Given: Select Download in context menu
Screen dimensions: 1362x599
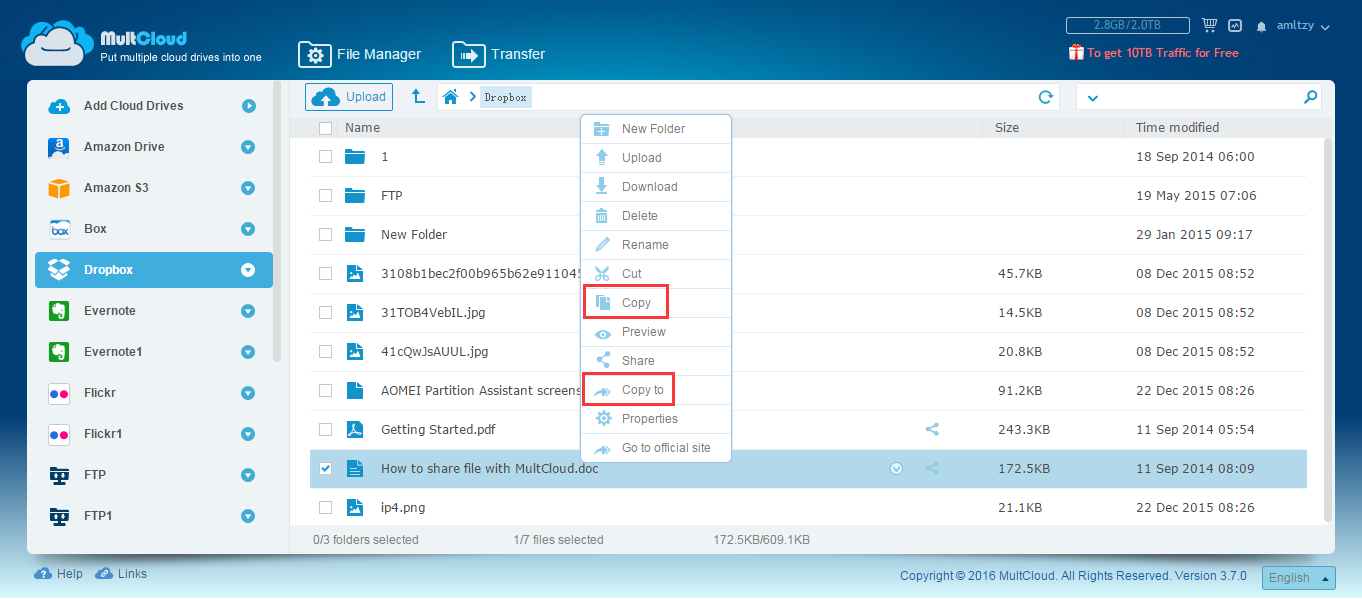Looking at the screenshot, I should pos(656,187).
